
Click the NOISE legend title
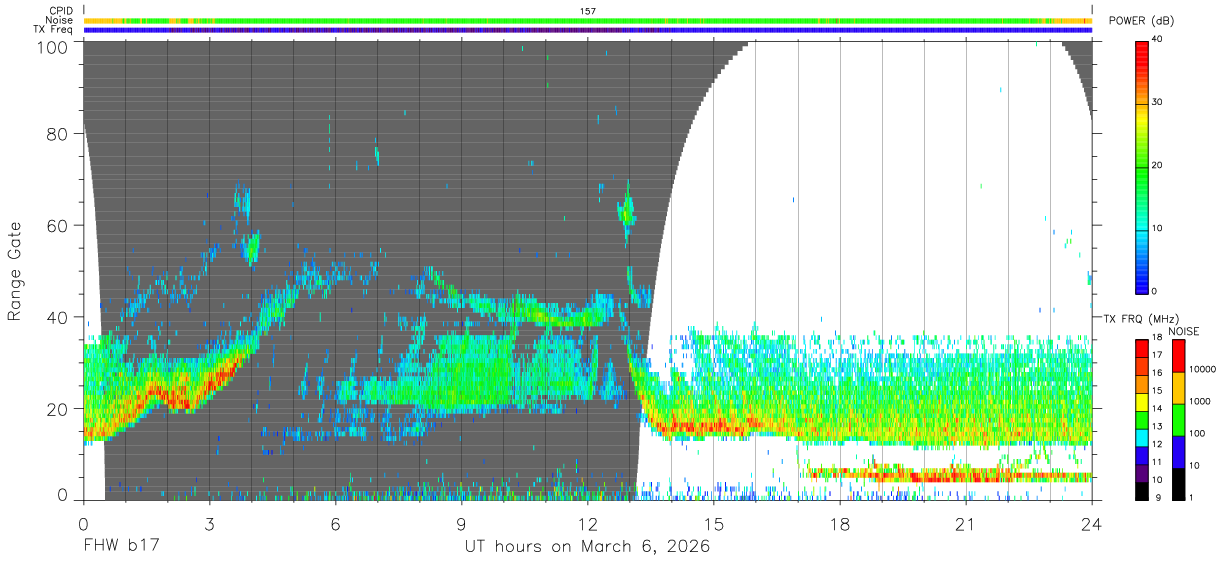click(x=1183, y=331)
